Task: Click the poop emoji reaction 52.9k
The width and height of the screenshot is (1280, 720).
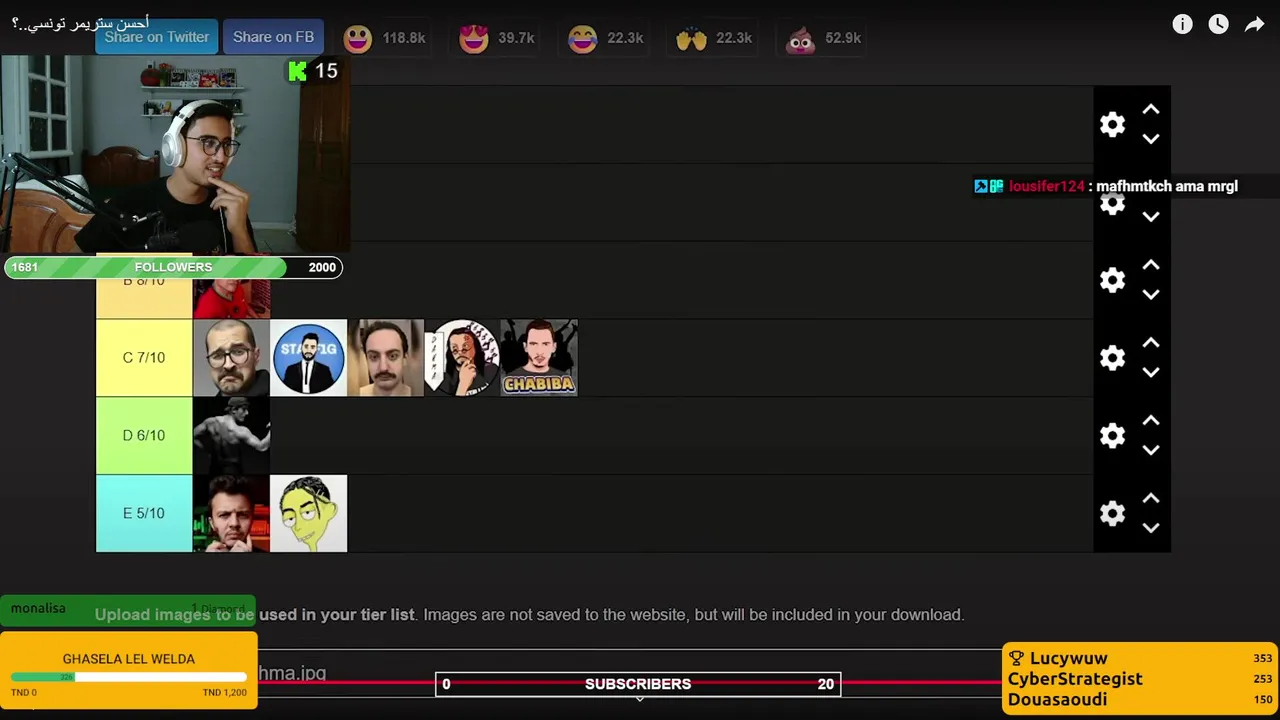Action: tap(823, 38)
